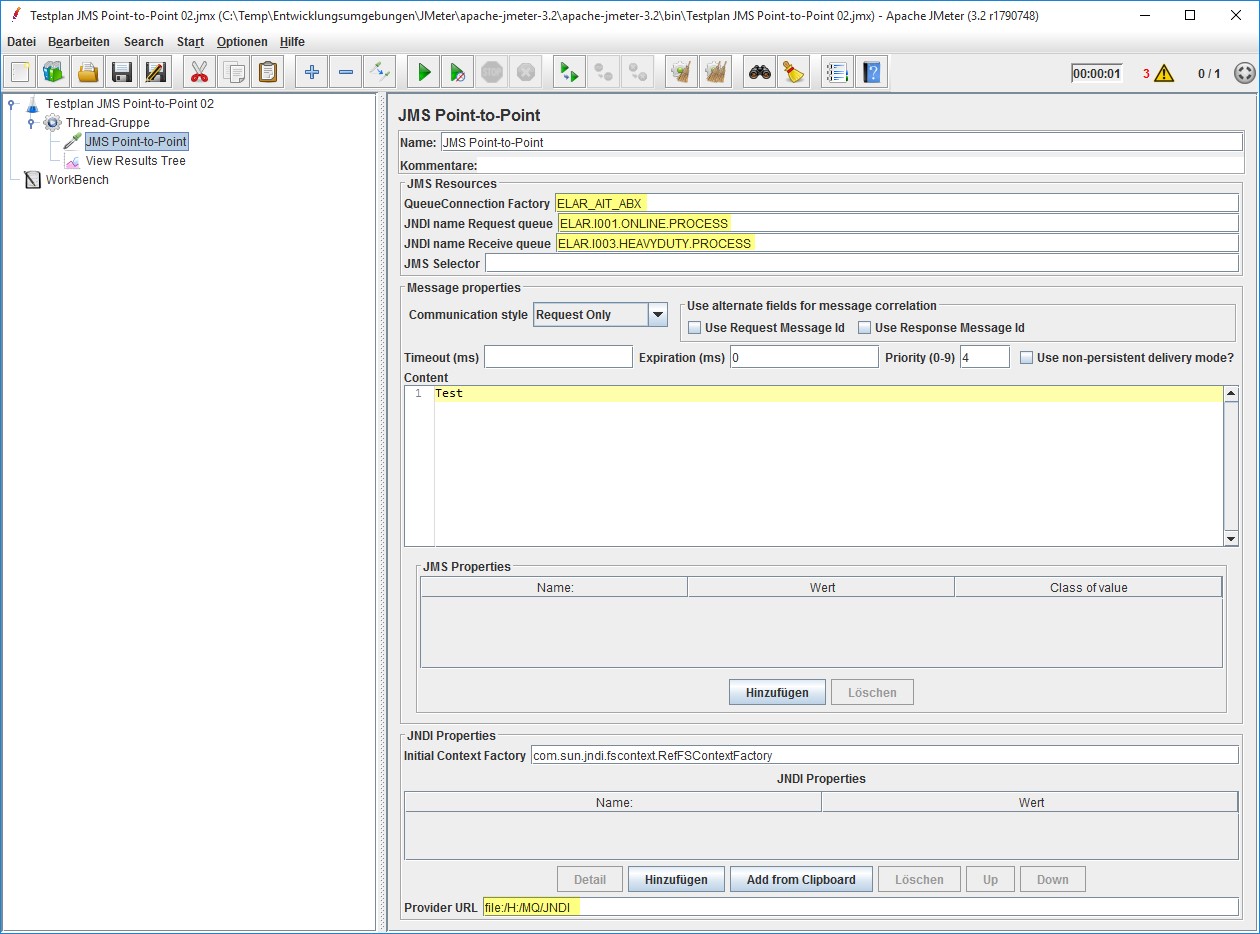Click the Expiration (ms) field
Screen dimensions: 1260x934
805,357
